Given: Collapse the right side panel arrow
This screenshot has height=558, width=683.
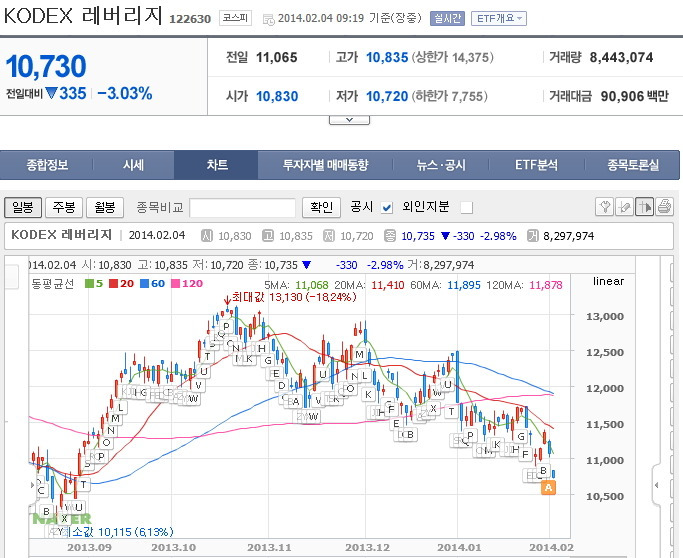Looking at the screenshot, I should tap(657, 485).
